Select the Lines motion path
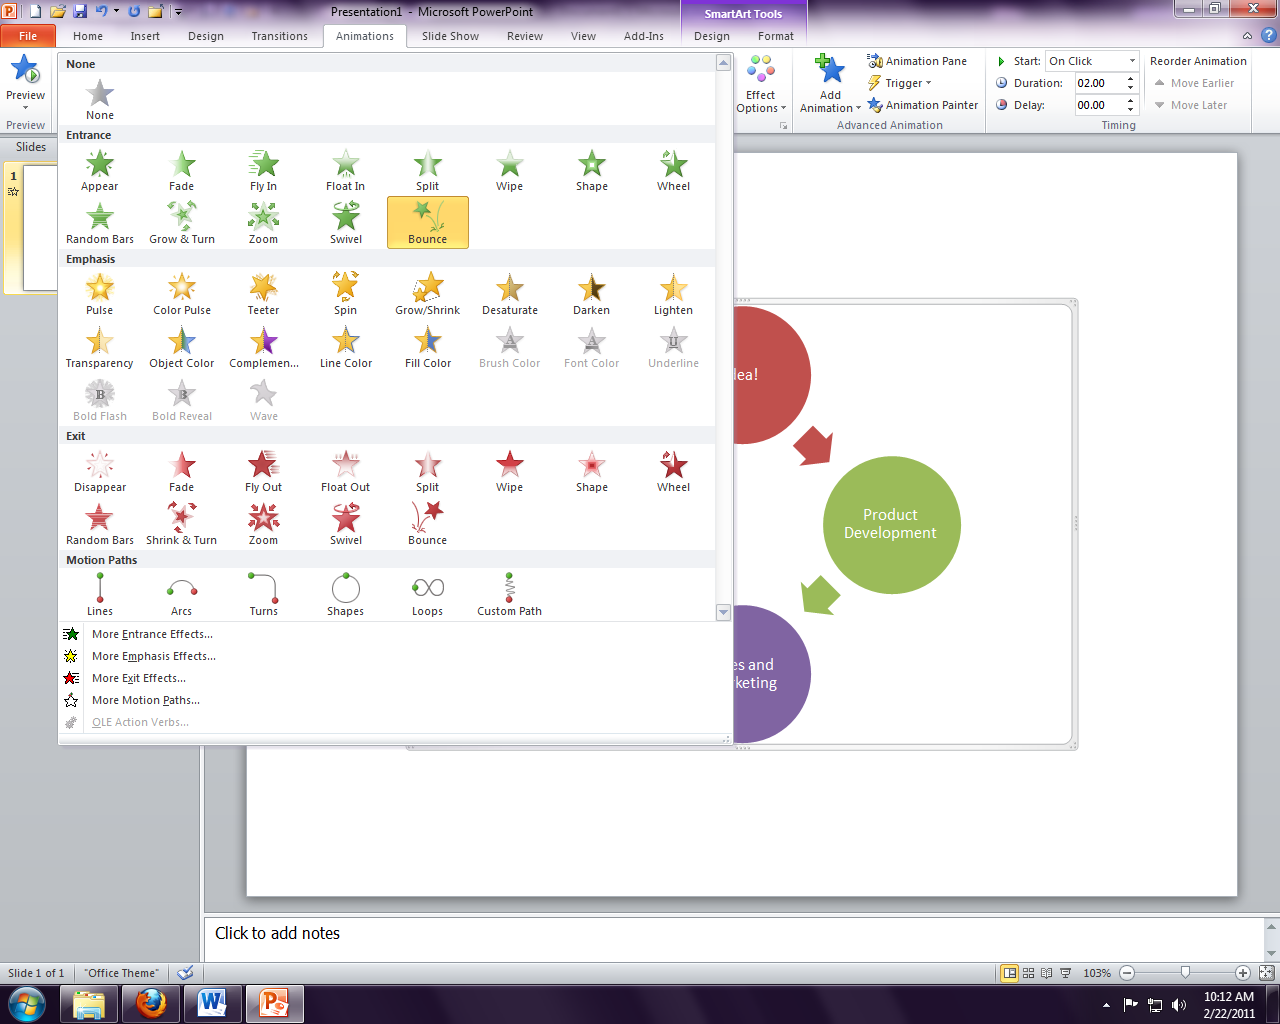This screenshot has height=1024, width=1280. pyautogui.click(x=100, y=595)
